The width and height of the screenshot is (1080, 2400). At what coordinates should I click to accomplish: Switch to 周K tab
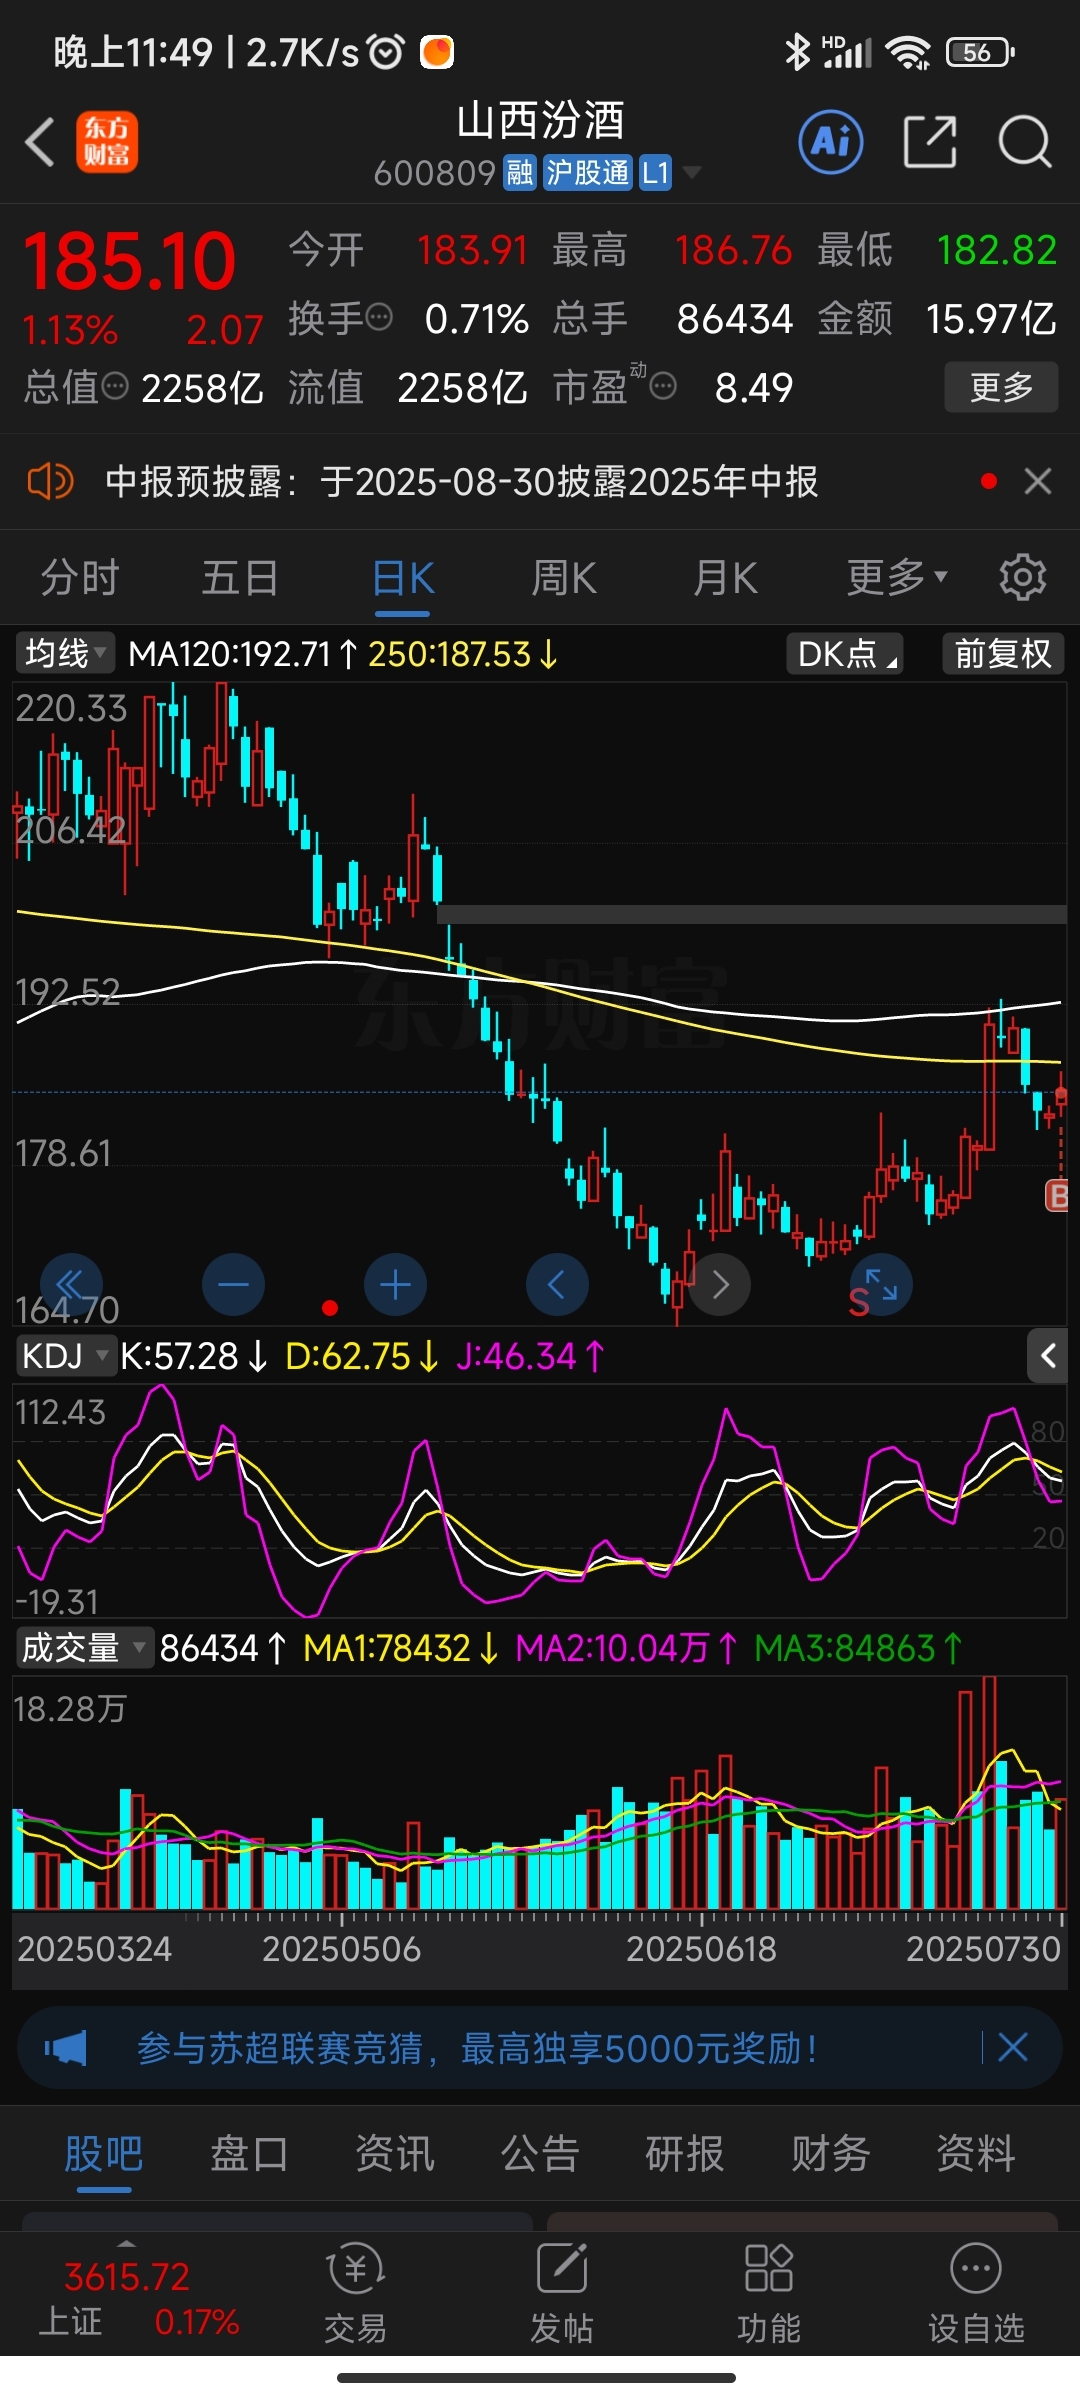coord(564,577)
